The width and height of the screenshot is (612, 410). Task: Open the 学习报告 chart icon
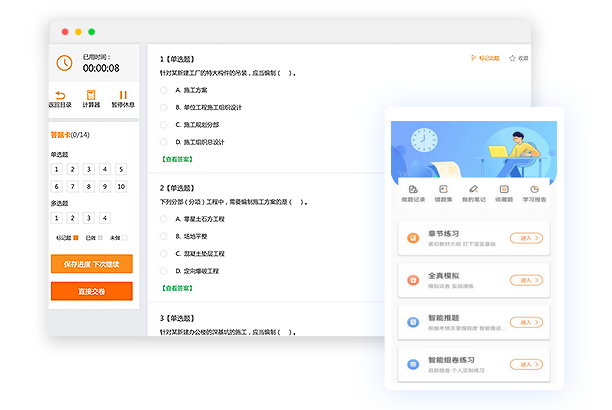(x=535, y=189)
